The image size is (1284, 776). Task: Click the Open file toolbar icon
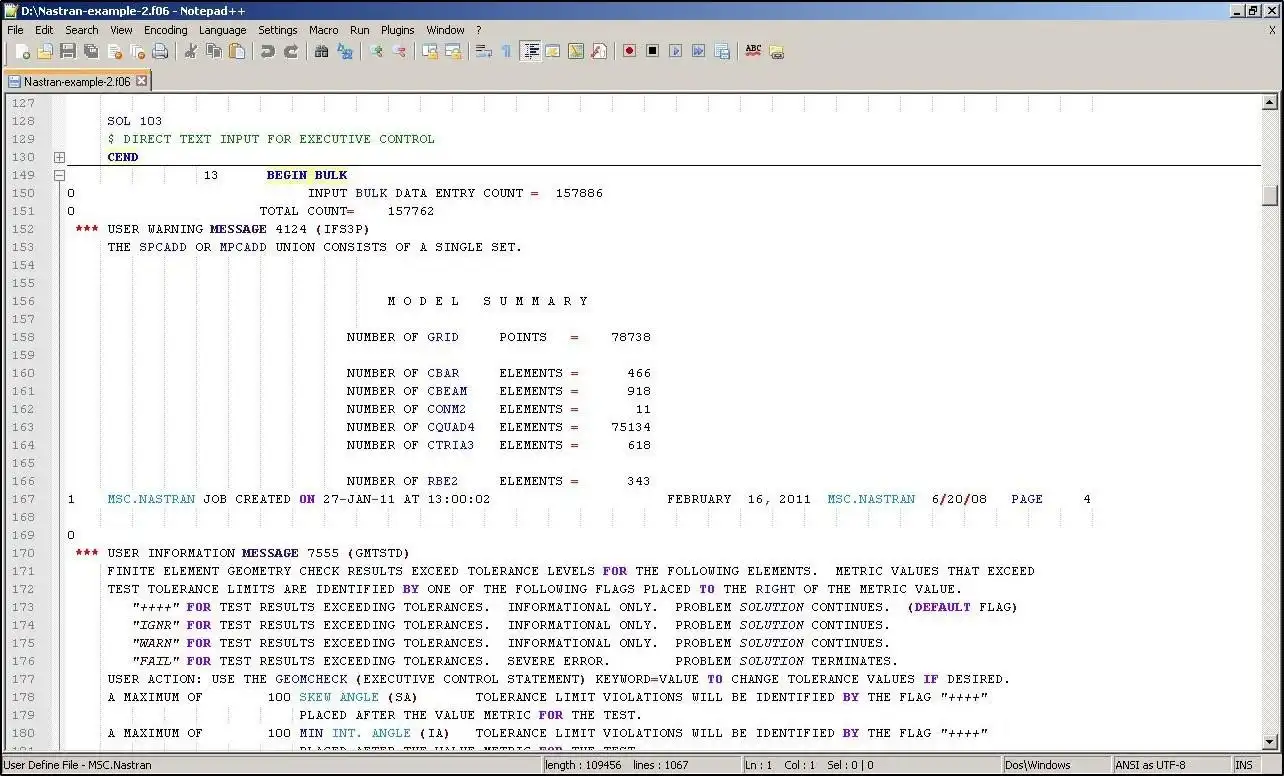[x=45, y=51]
